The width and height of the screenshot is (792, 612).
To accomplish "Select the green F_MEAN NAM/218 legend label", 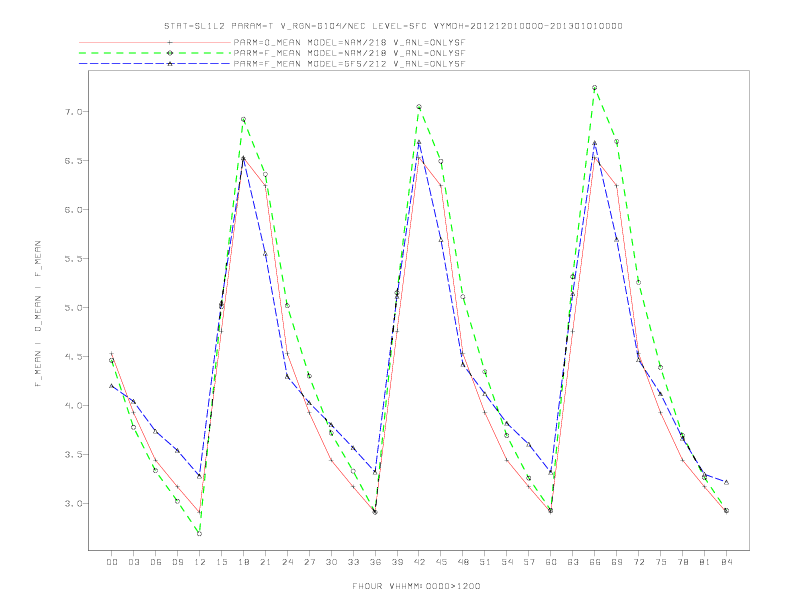I will [349, 53].
